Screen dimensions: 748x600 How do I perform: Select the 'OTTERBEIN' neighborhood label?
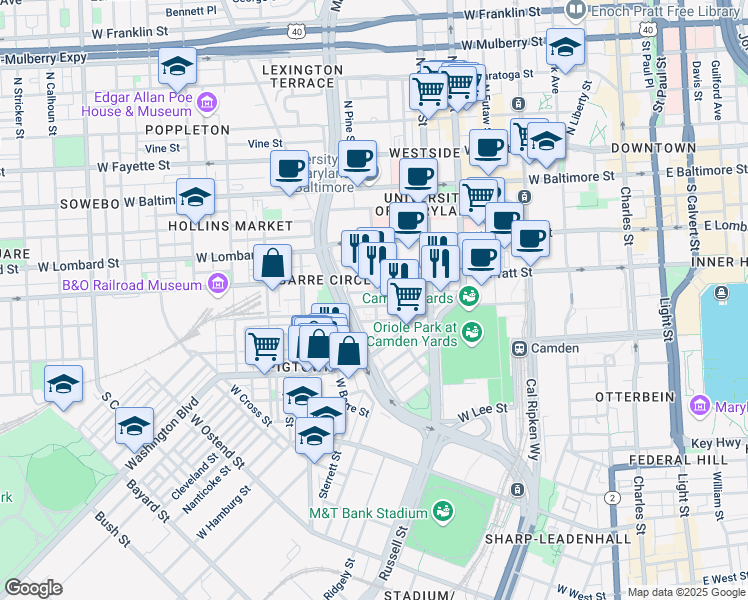click(x=635, y=397)
